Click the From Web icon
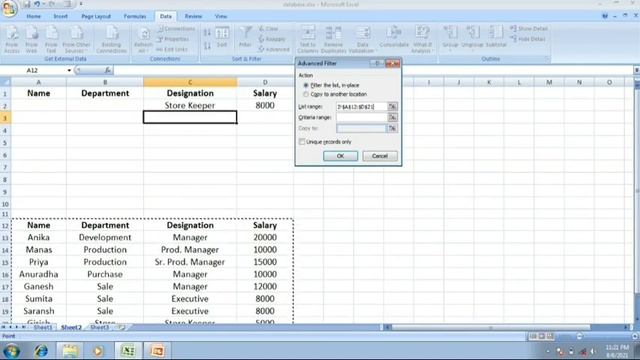The height and width of the screenshot is (360, 640). (x=31, y=39)
